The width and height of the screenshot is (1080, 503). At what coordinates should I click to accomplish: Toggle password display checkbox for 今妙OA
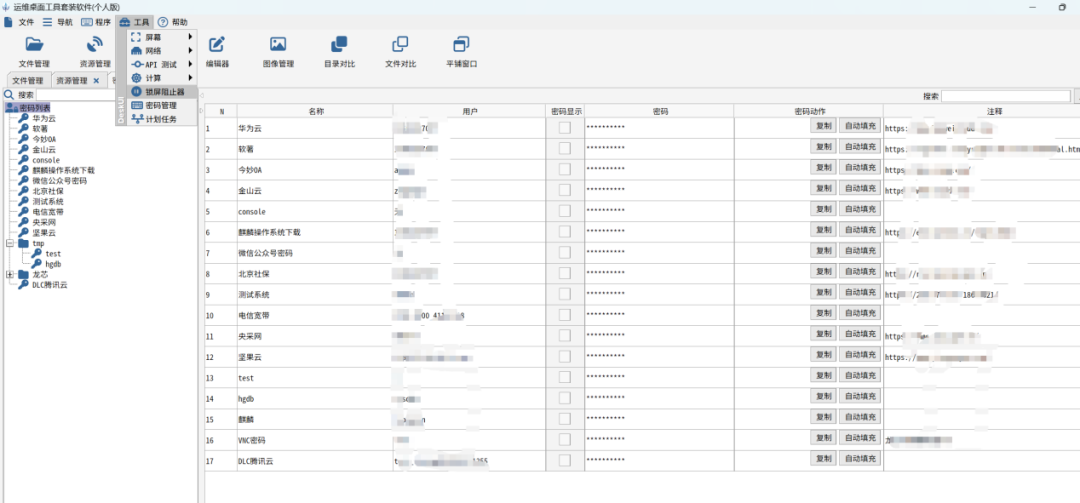[x=565, y=170]
